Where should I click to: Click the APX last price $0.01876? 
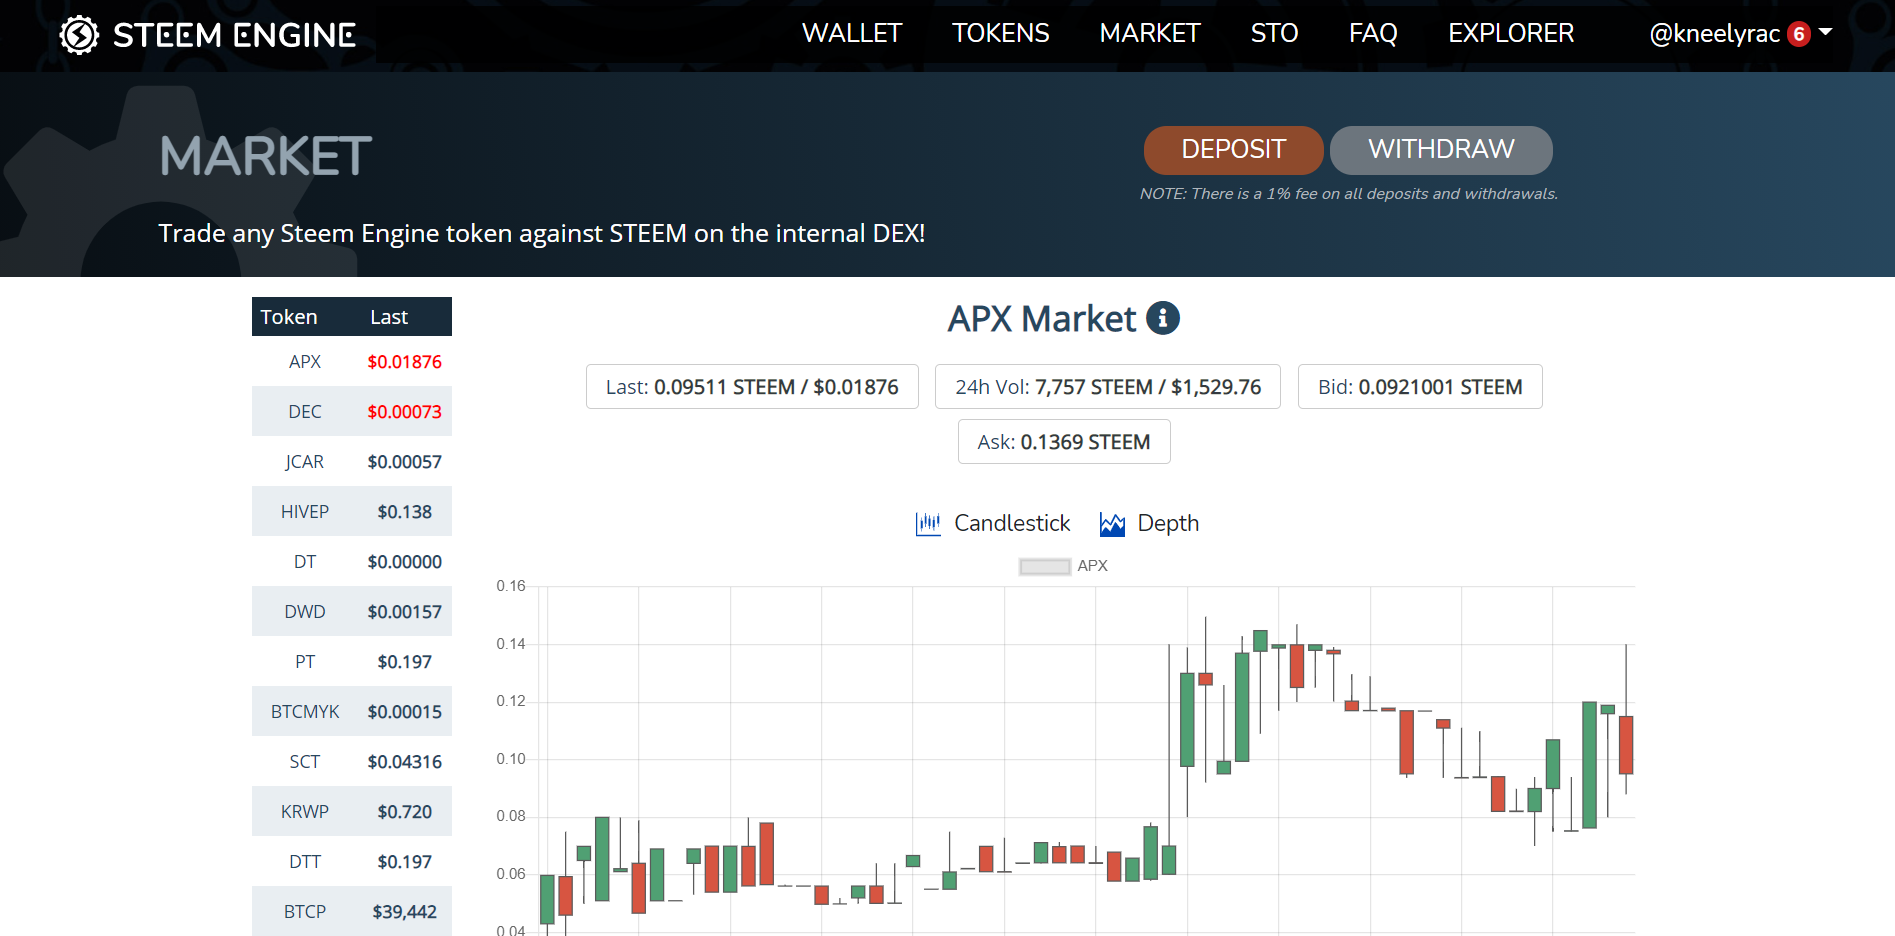[x=404, y=362]
